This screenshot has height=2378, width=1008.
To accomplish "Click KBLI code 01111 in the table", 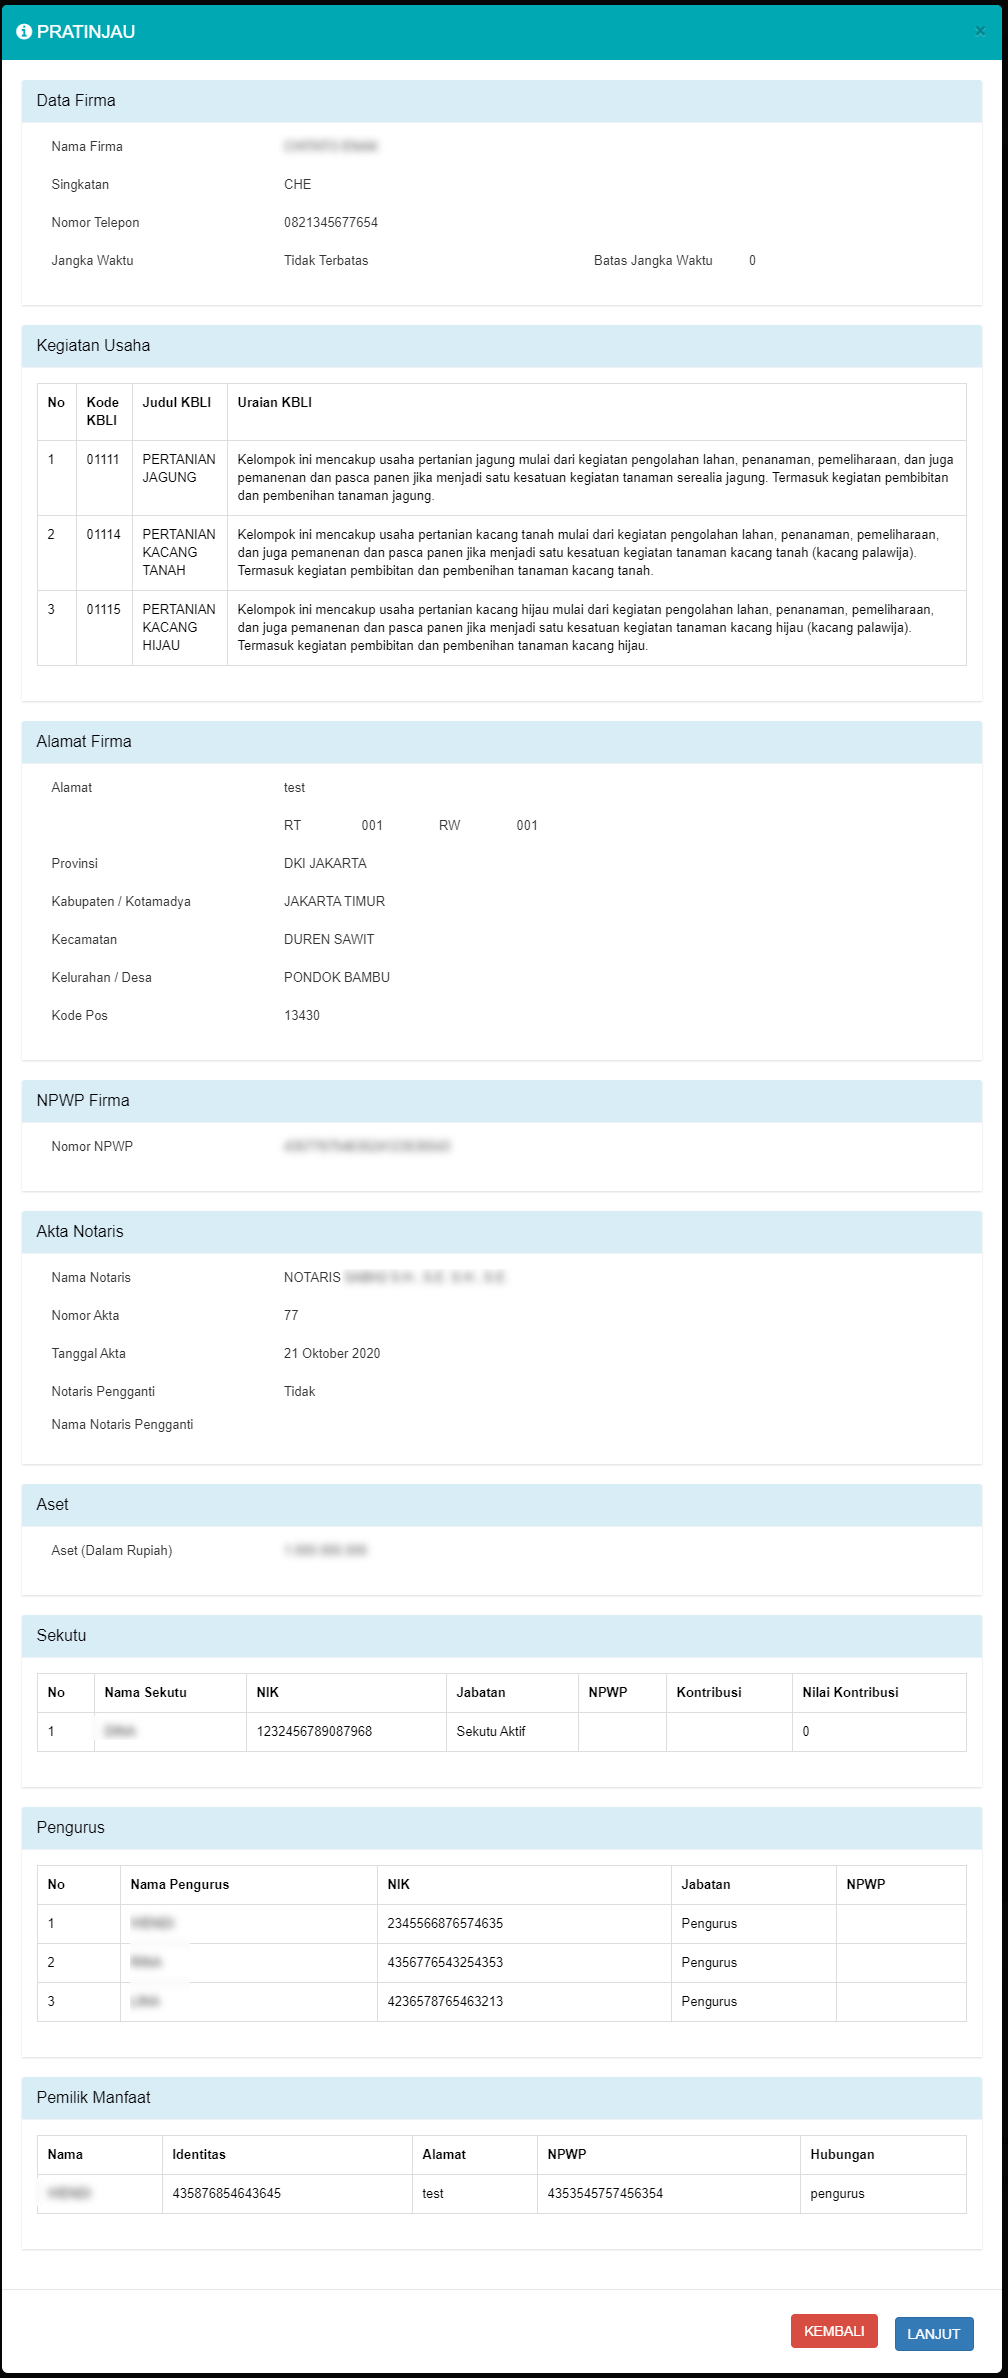I will click(103, 460).
